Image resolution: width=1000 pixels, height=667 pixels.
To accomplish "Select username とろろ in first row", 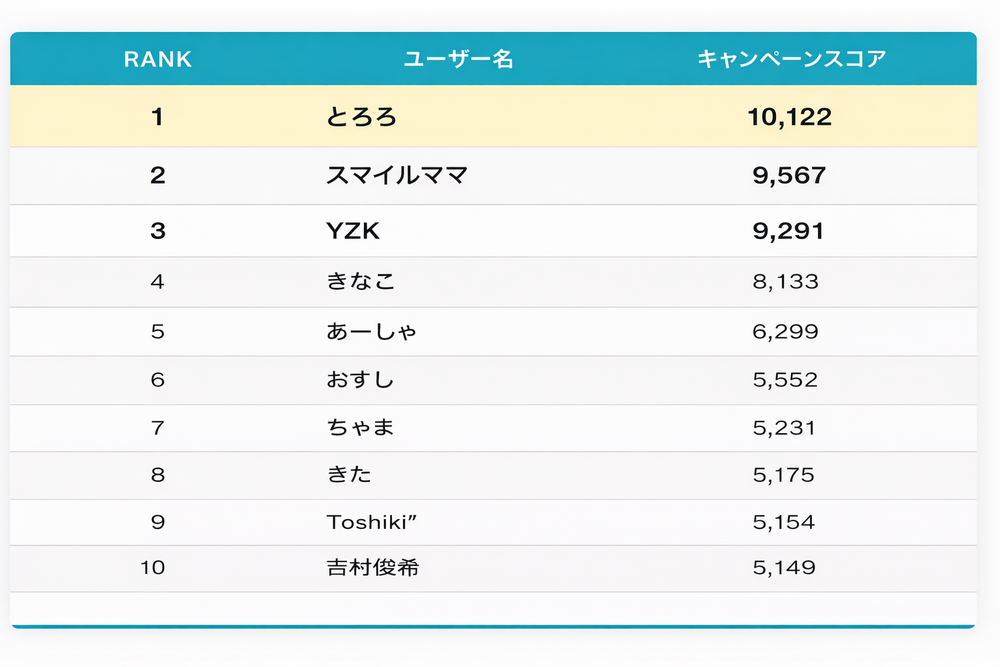I will (x=361, y=117).
